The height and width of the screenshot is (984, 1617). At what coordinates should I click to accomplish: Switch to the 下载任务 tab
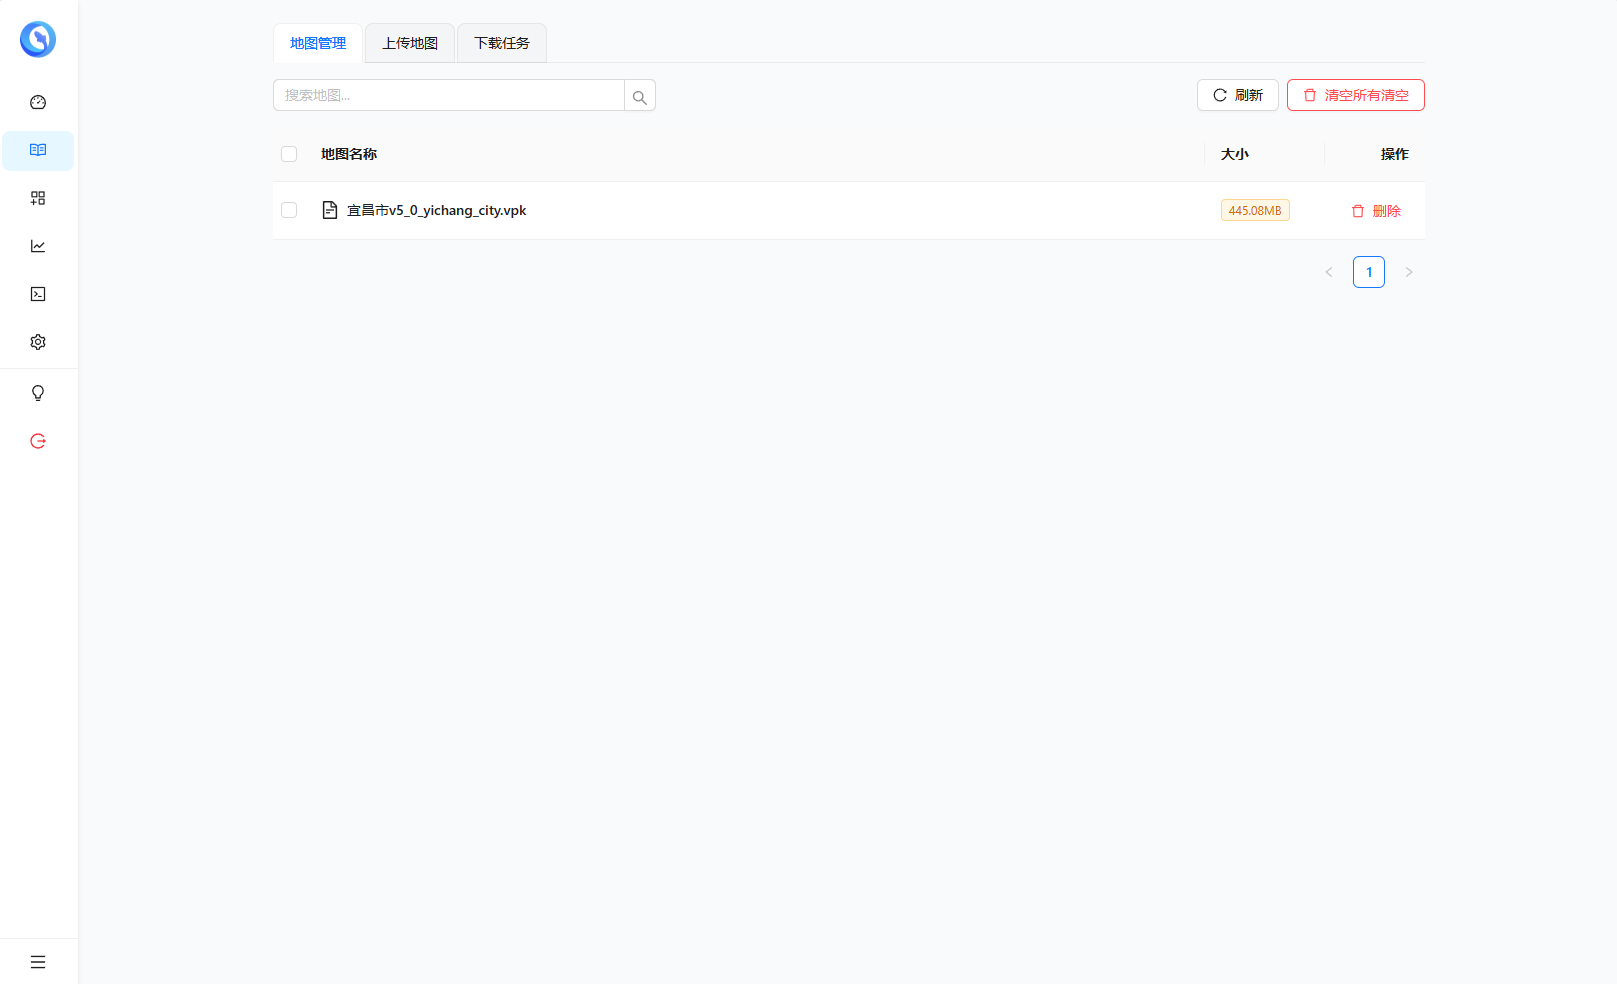[502, 43]
